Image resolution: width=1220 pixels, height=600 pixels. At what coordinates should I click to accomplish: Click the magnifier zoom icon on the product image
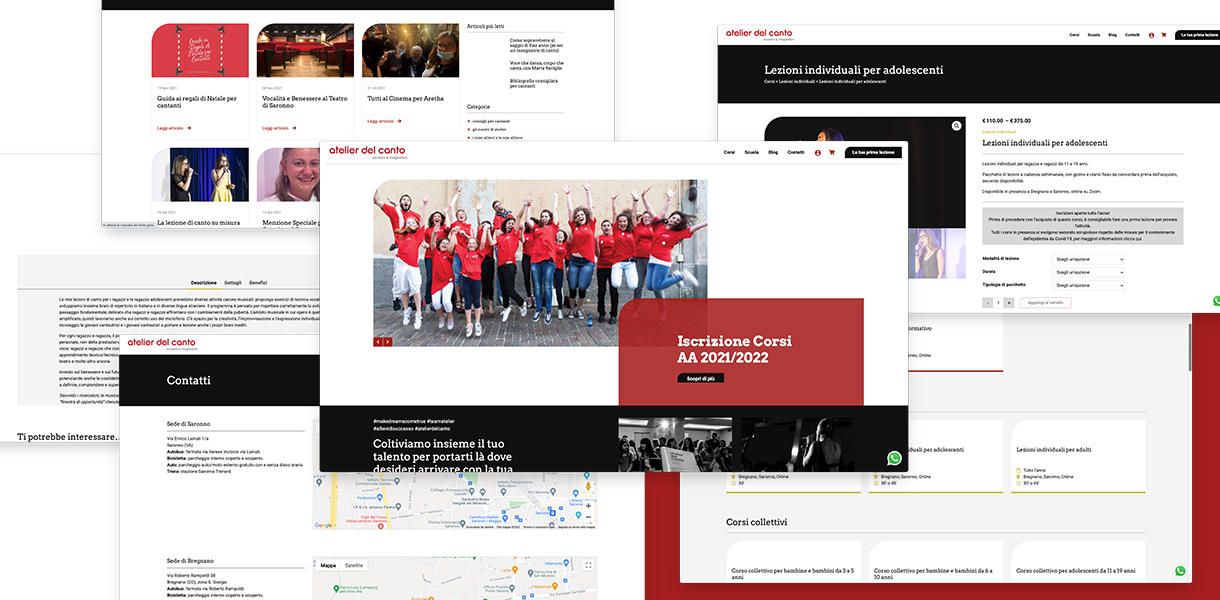(x=956, y=126)
